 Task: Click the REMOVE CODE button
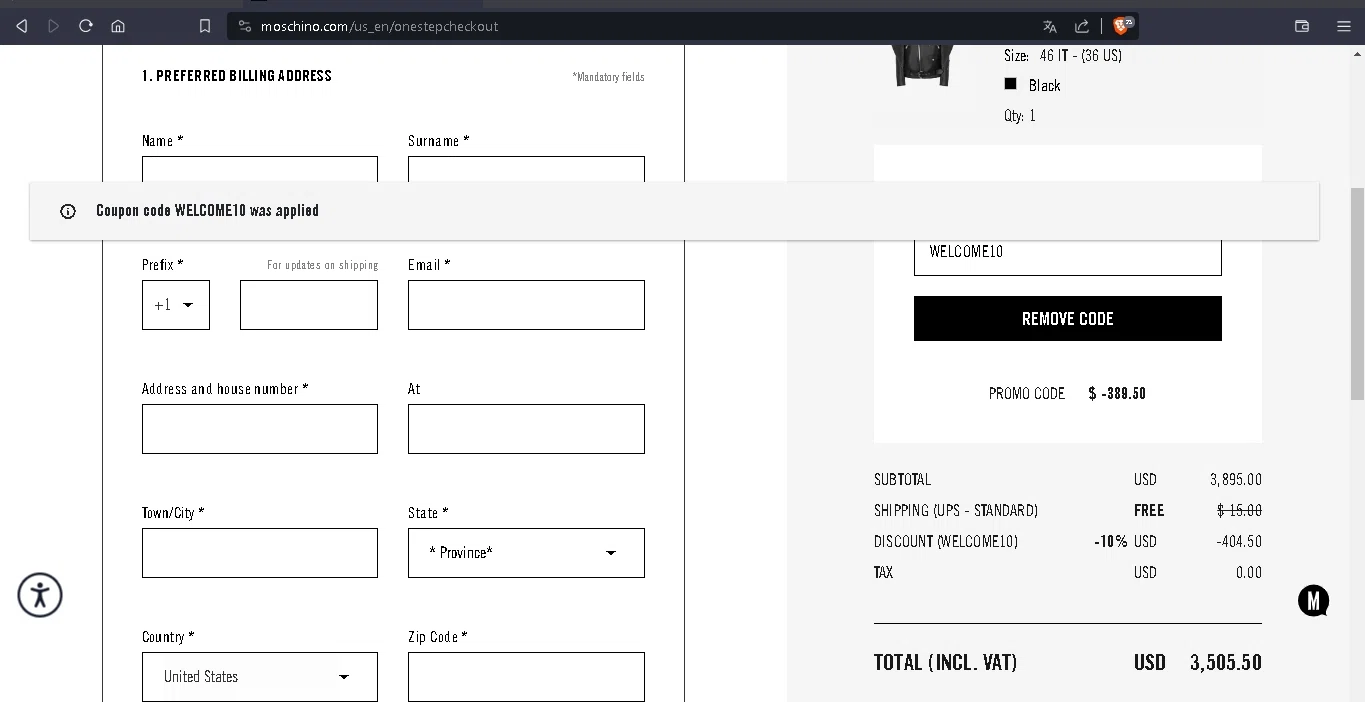[x=1067, y=318]
